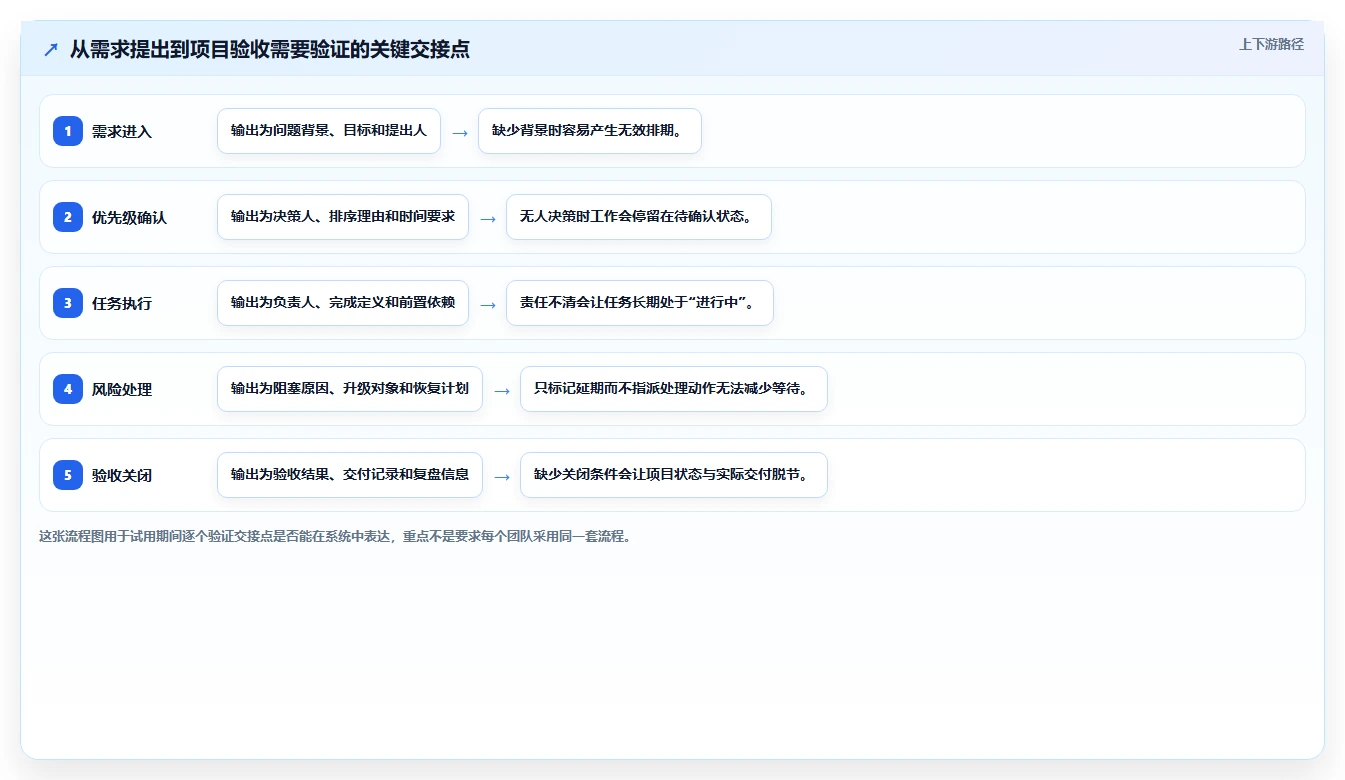Viewport: 1345px width, 780px height.
Task: Select the step 4 number badge
Action: tap(68, 388)
